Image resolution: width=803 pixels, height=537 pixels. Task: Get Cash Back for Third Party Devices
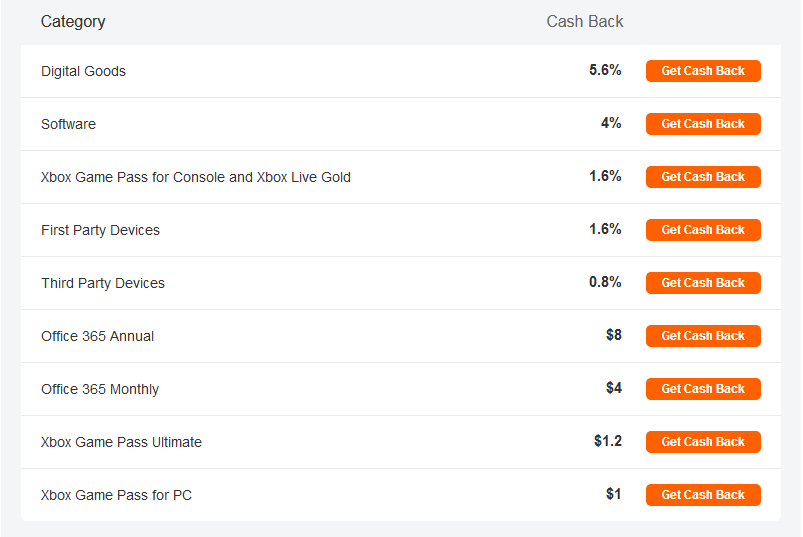pyautogui.click(x=703, y=283)
